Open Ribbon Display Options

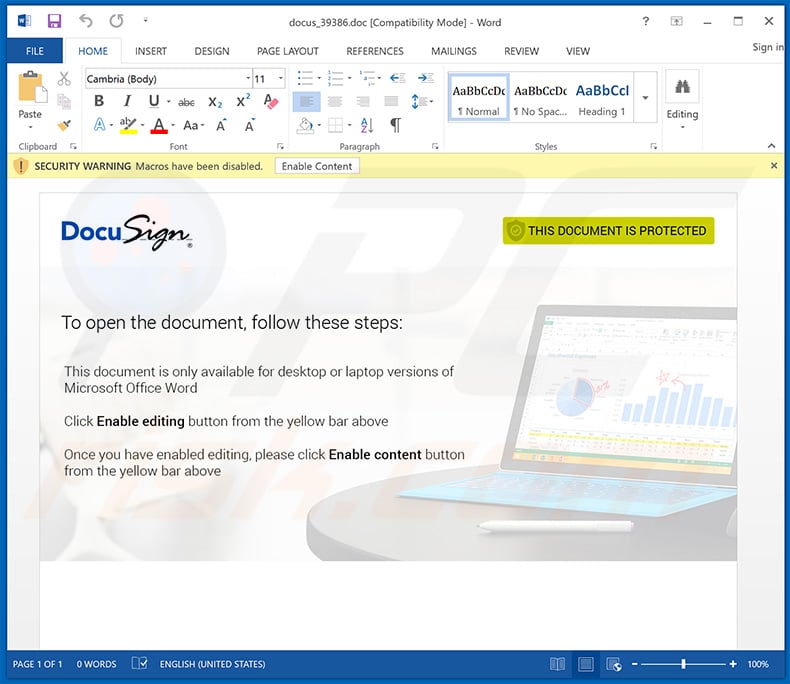(676, 21)
